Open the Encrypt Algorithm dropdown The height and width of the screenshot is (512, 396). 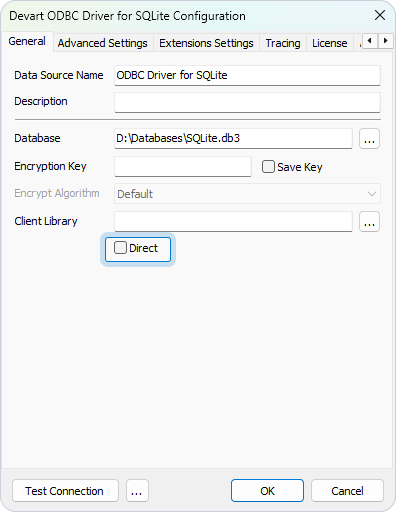[247, 194]
